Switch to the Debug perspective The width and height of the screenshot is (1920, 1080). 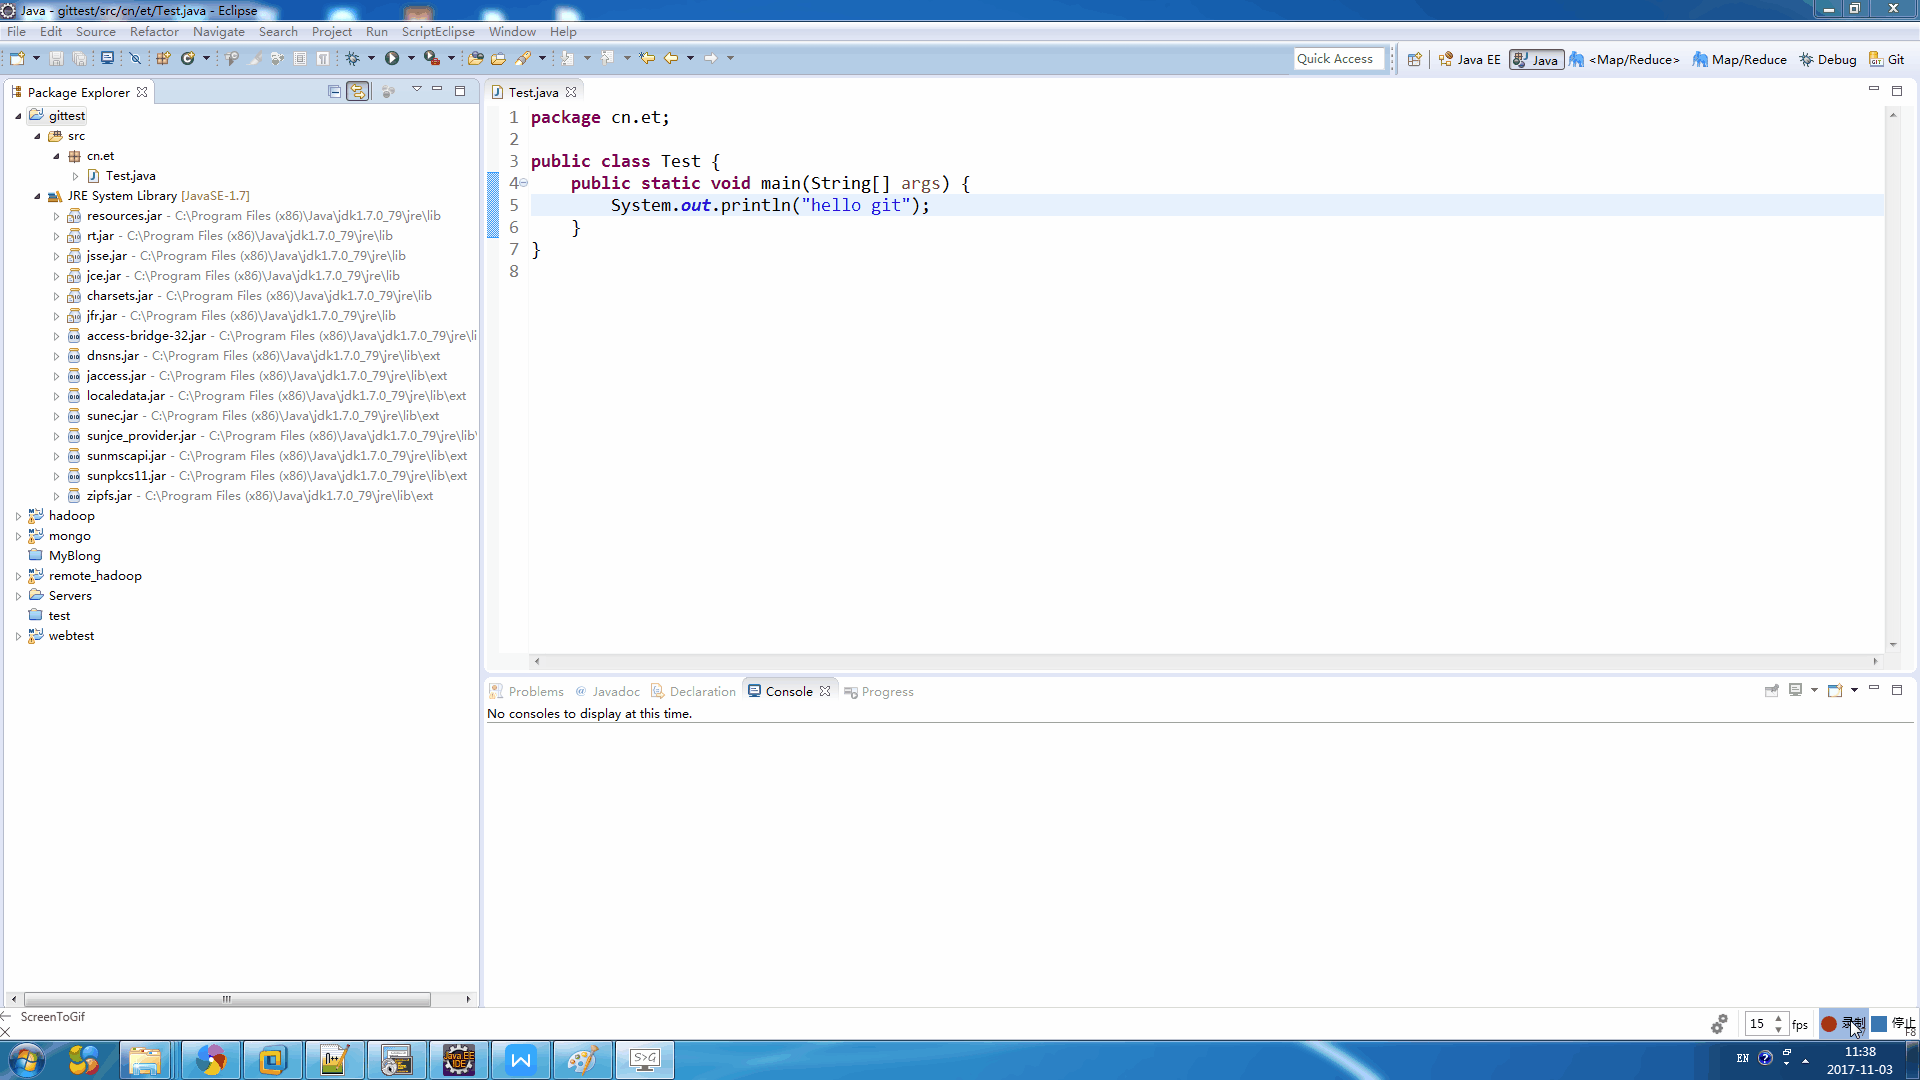tap(1827, 59)
